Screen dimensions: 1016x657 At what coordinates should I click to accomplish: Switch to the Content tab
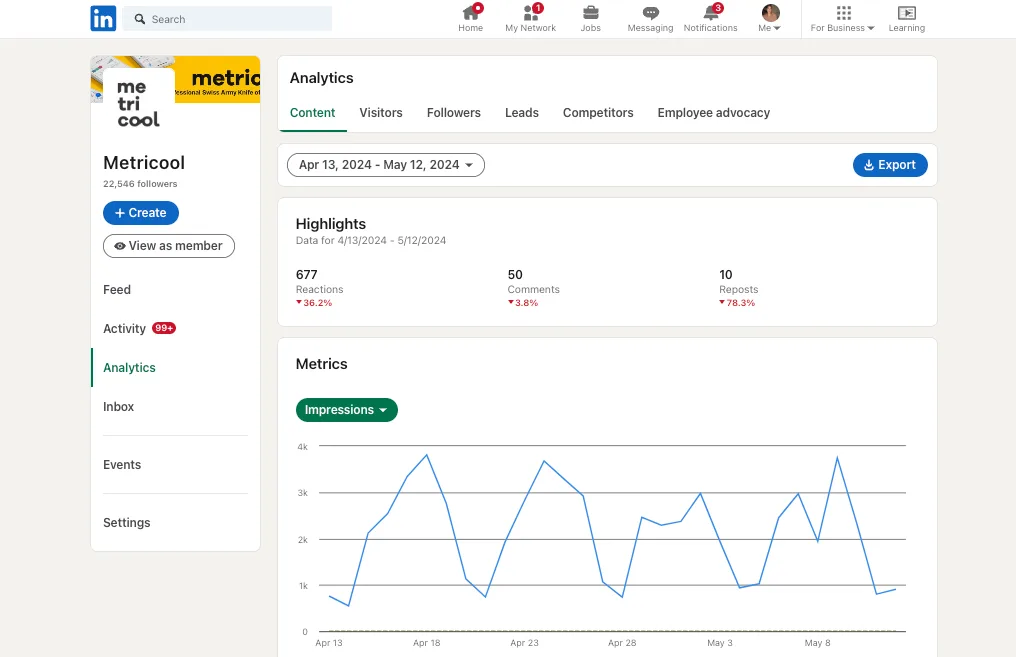pos(312,113)
